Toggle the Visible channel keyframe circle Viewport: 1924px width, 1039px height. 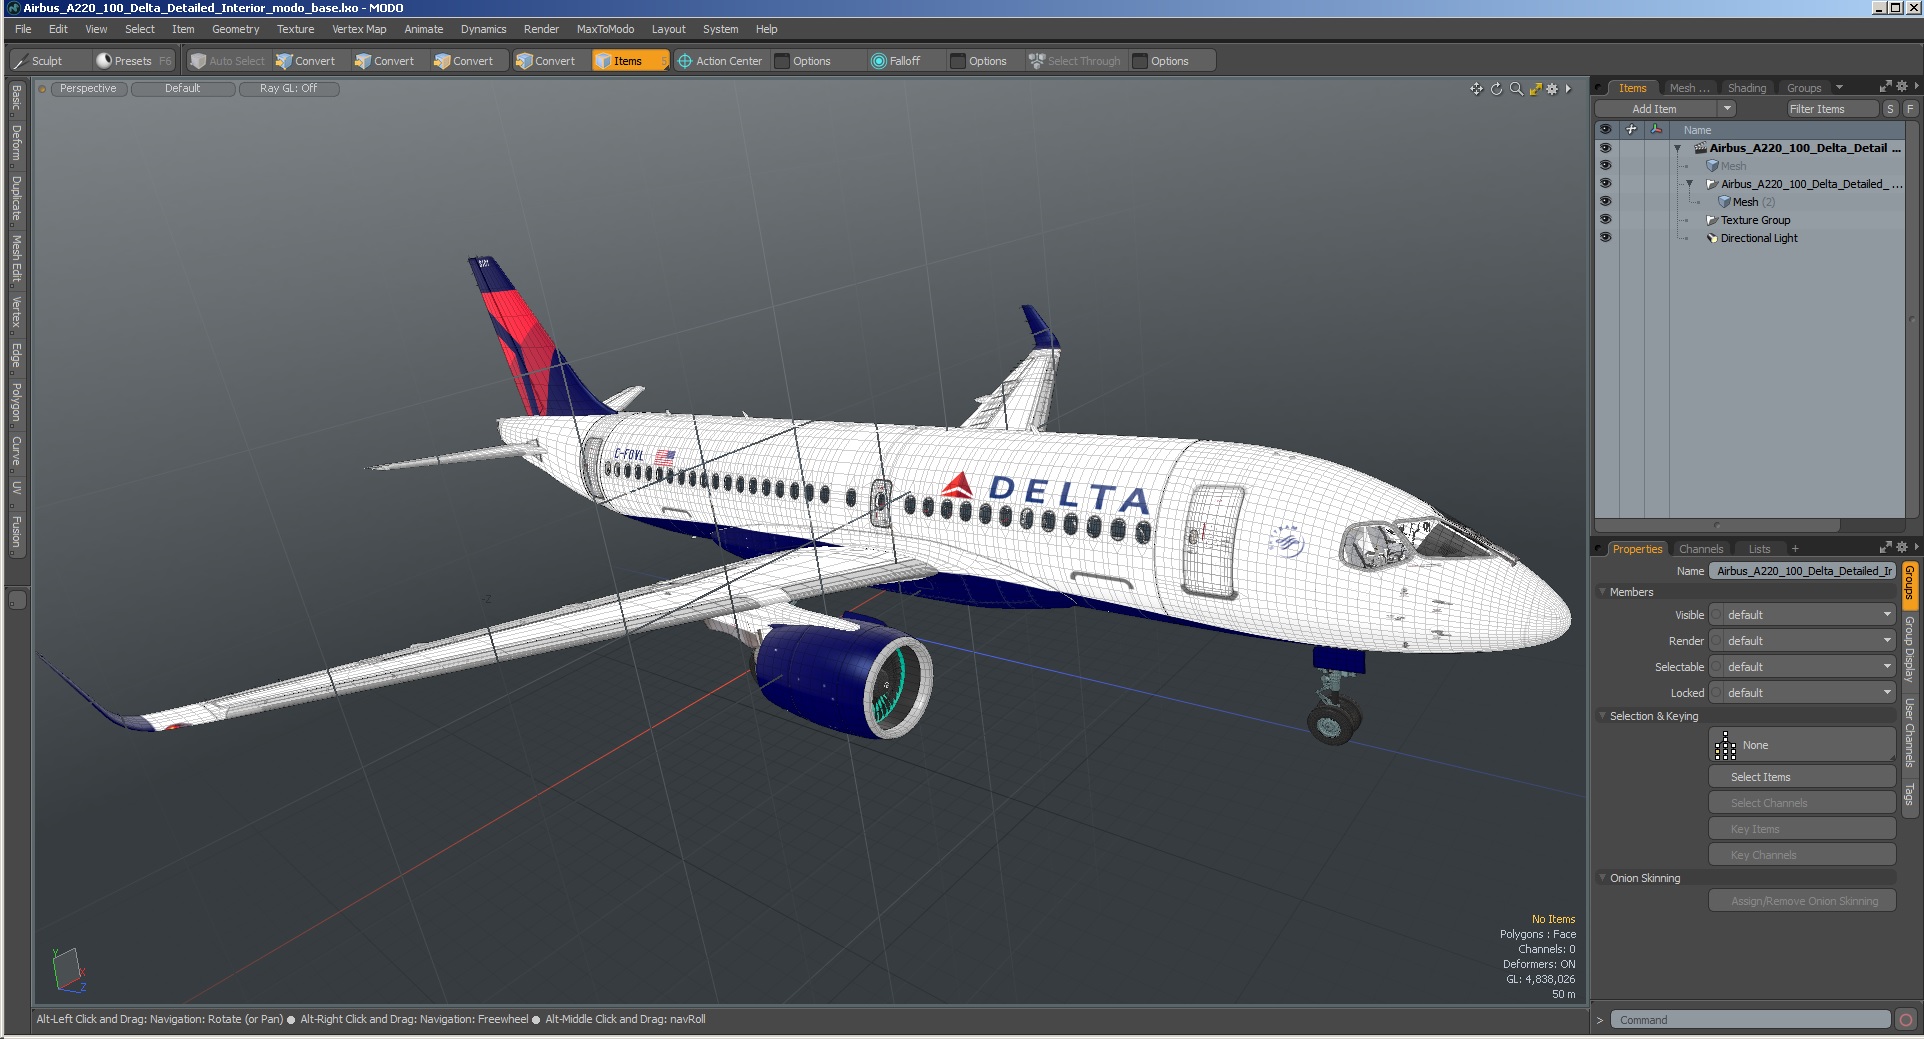[1716, 615]
